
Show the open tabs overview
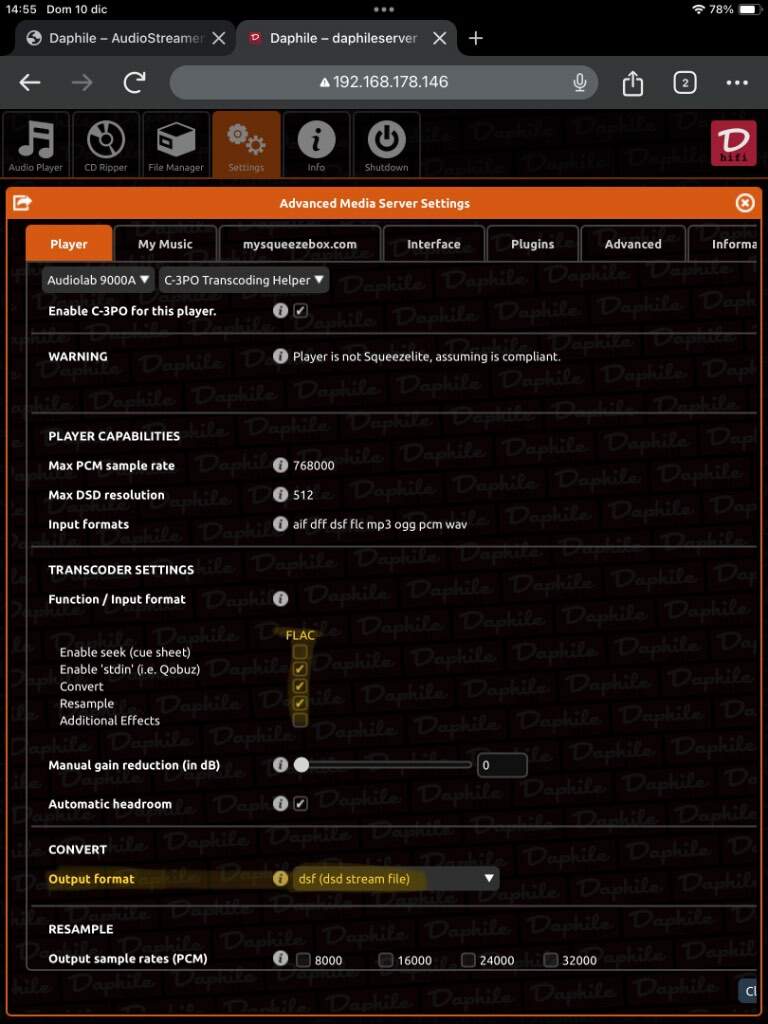[x=684, y=82]
